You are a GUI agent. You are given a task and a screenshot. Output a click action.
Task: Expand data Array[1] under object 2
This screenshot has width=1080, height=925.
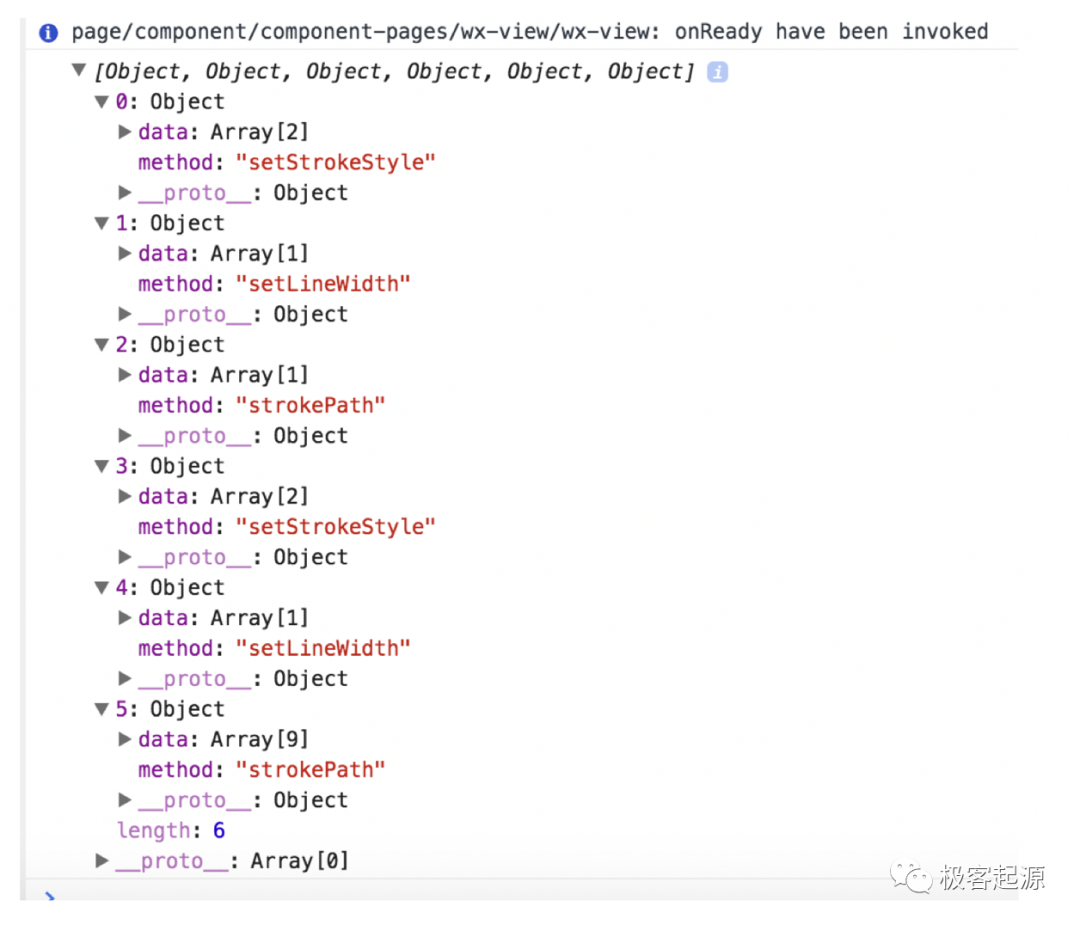125,374
